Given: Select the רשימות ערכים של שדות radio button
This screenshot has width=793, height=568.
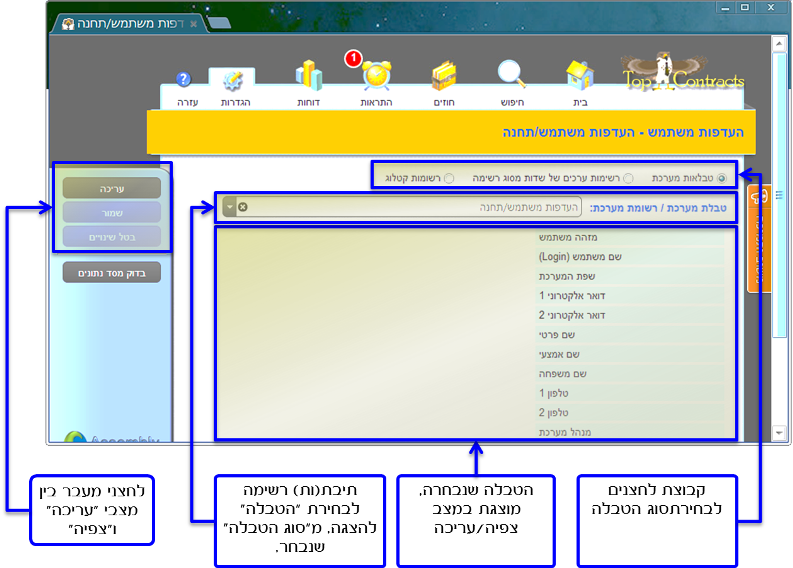Looking at the screenshot, I should [x=628, y=178].
